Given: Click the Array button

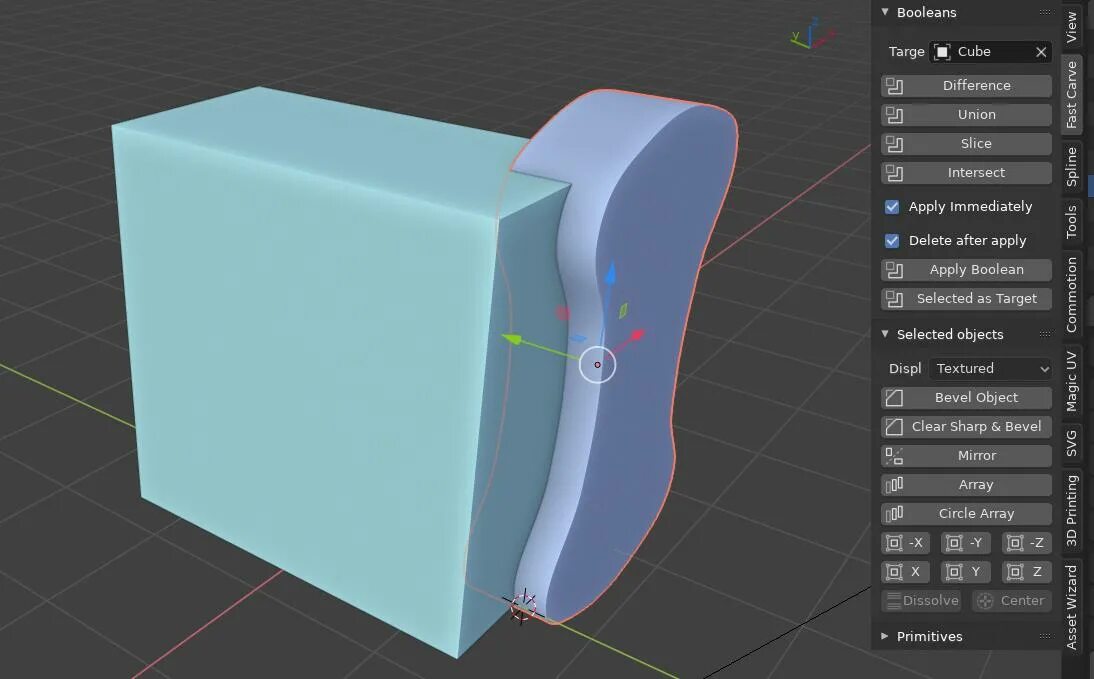Looking at the screenshot, I should pos(966,485).
